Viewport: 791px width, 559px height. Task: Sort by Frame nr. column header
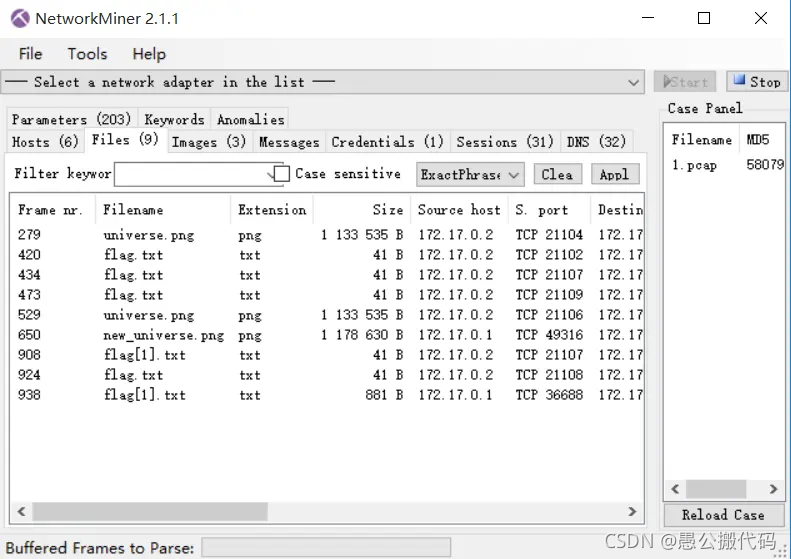point(52,210)
